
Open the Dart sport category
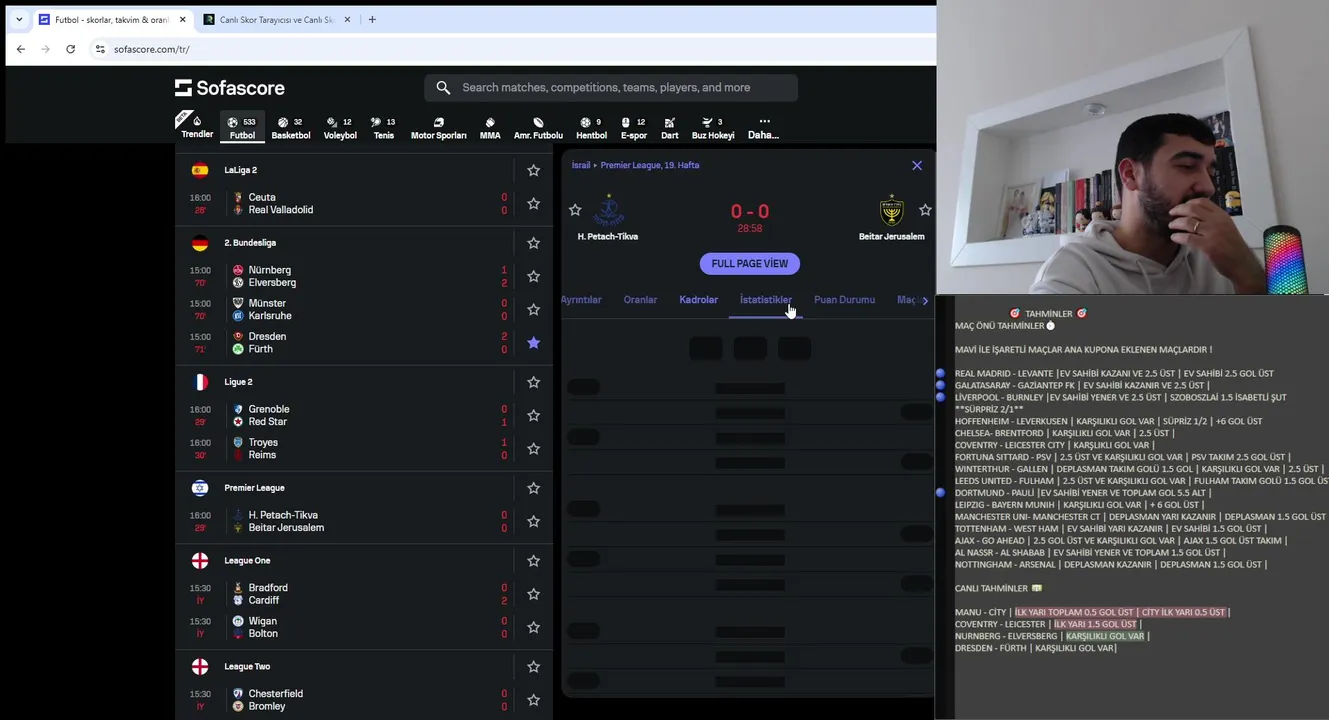pos(669,127)
